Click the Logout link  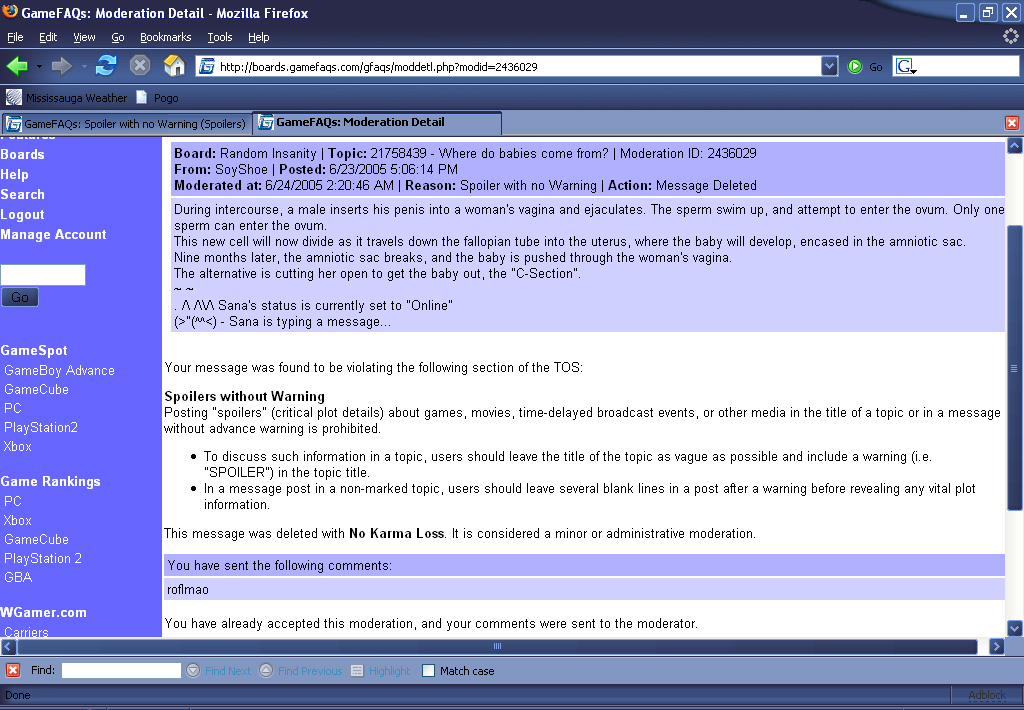tap(22, 215)
